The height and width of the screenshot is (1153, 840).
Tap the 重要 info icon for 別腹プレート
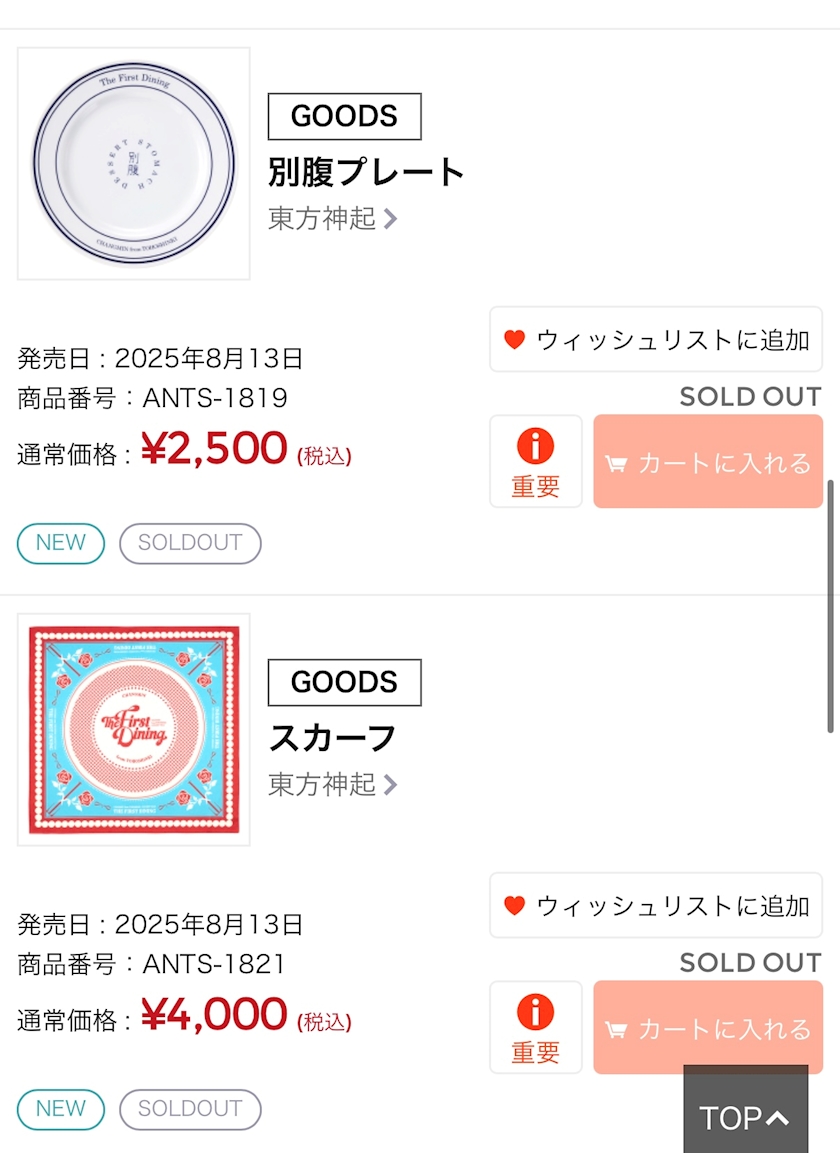[x=535, y=447]
